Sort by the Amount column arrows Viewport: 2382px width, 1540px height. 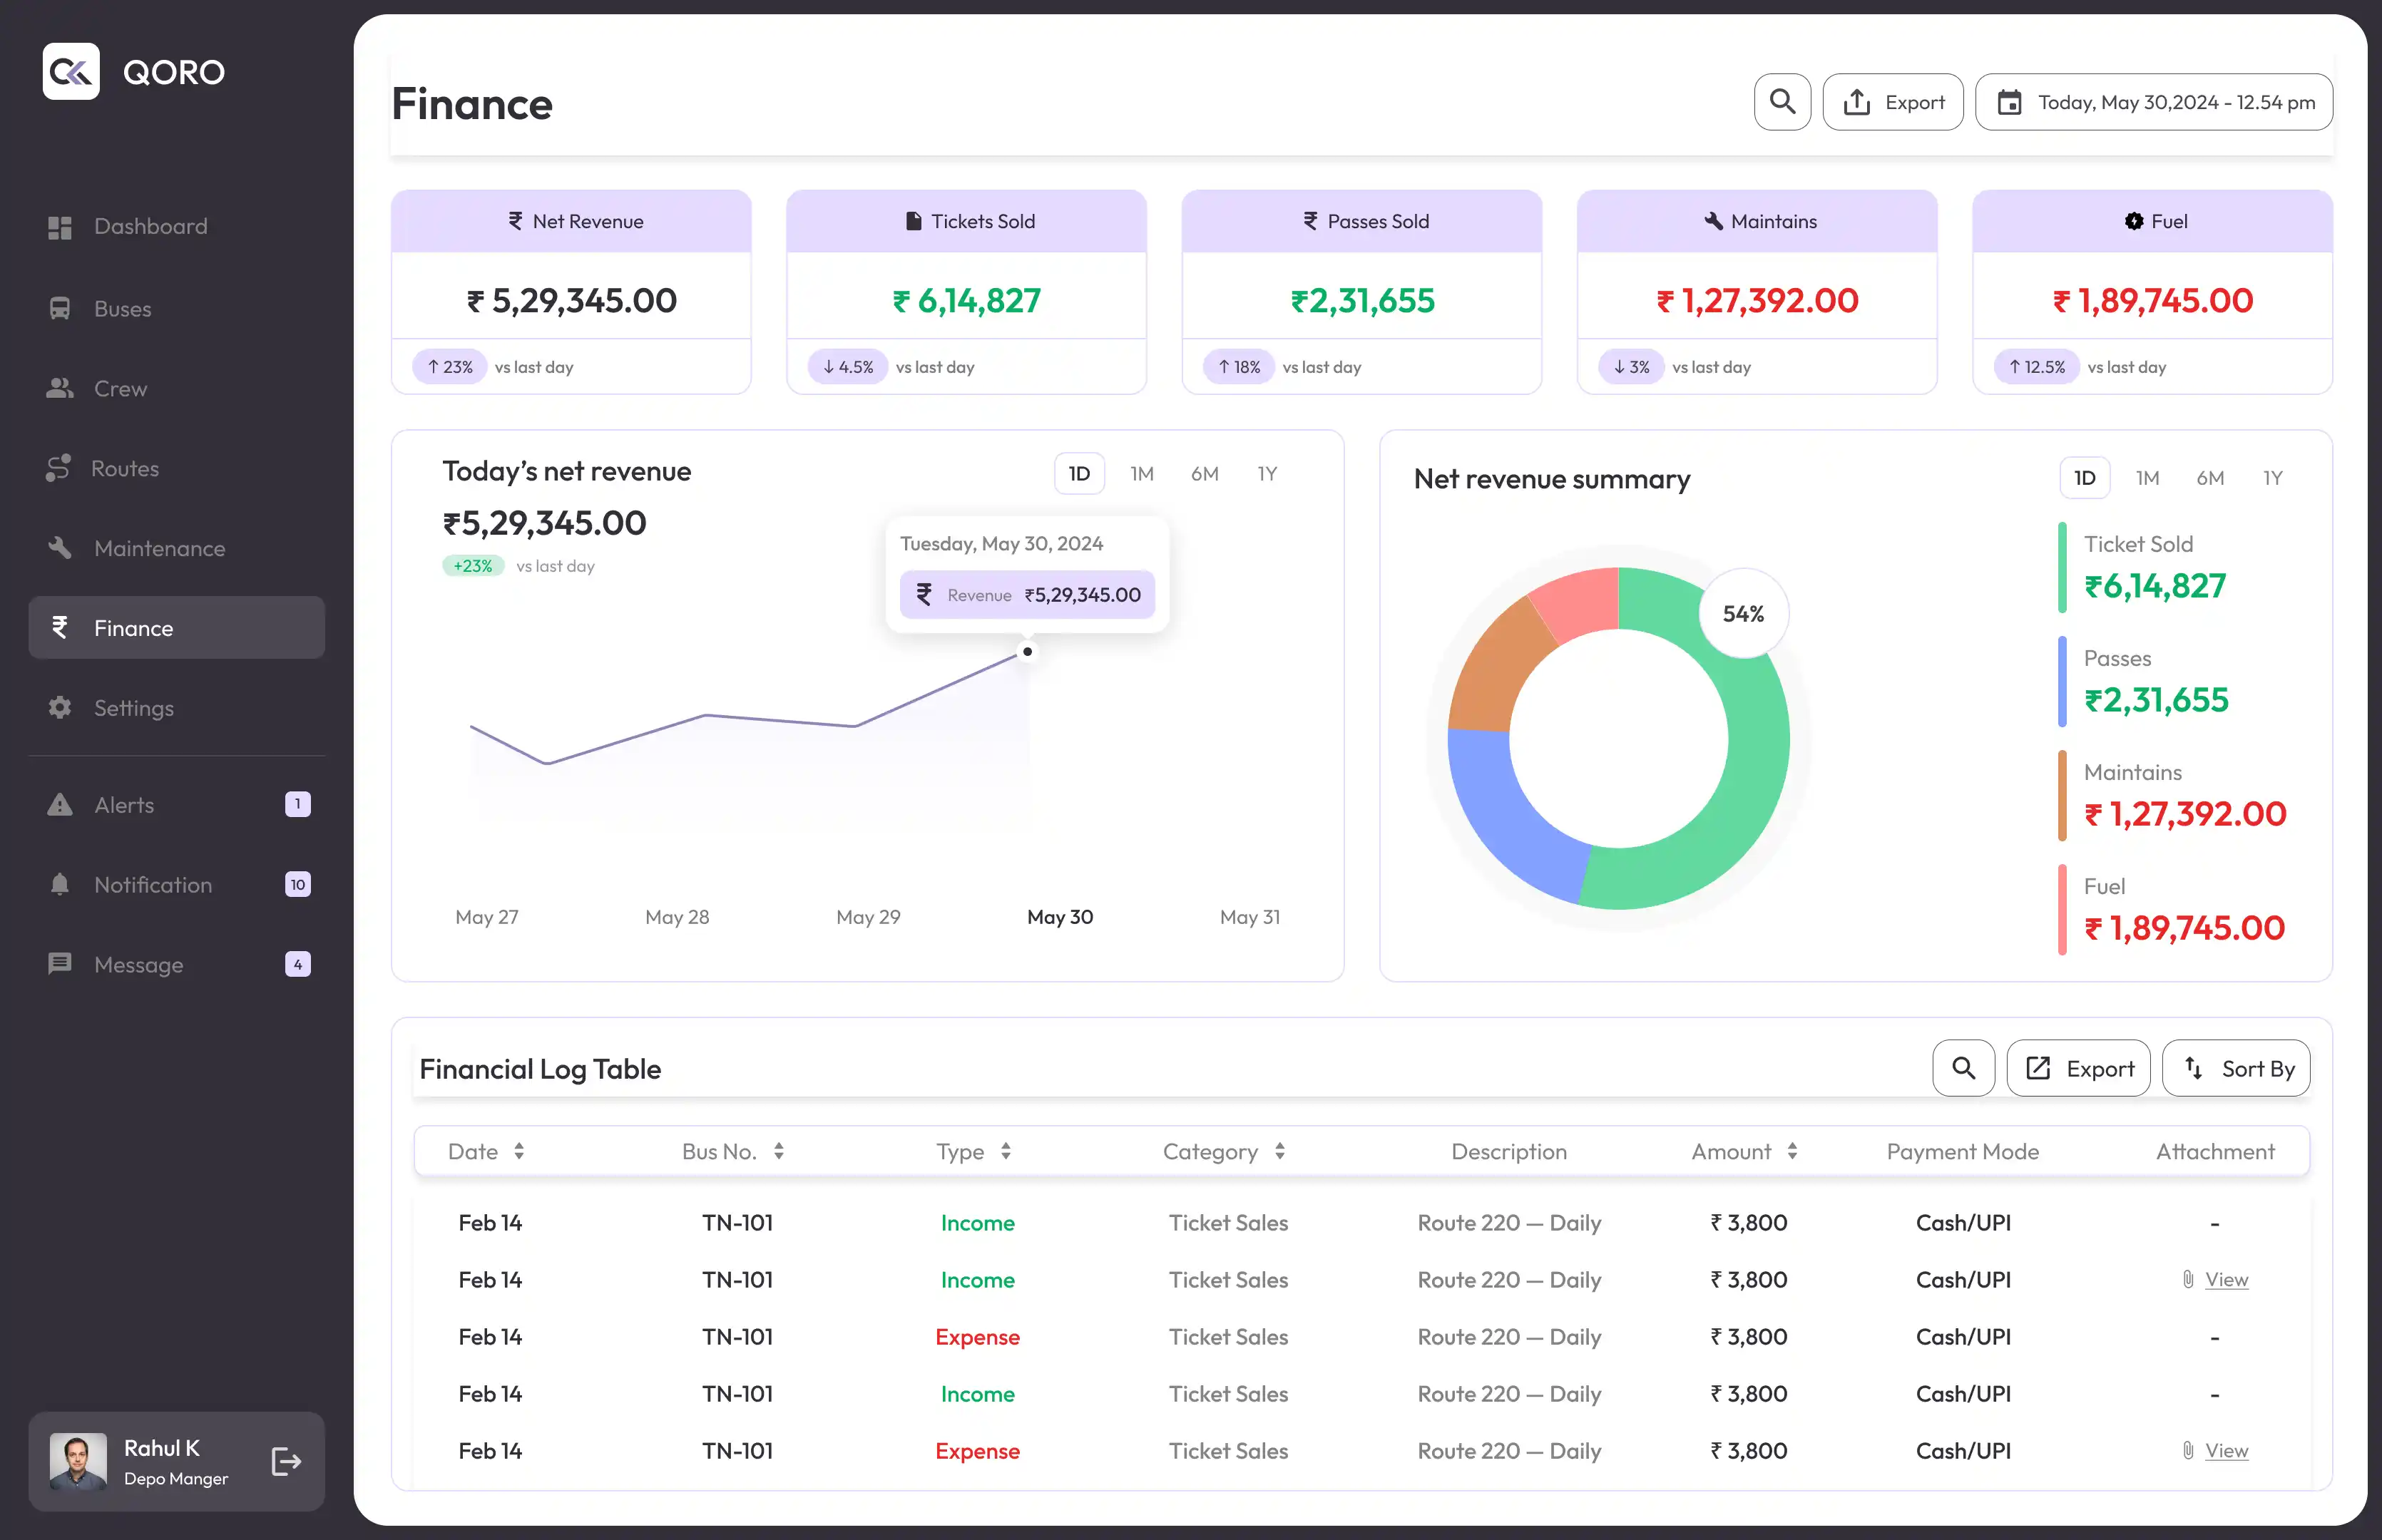pyautogui.click(x=1793, y=1151)
